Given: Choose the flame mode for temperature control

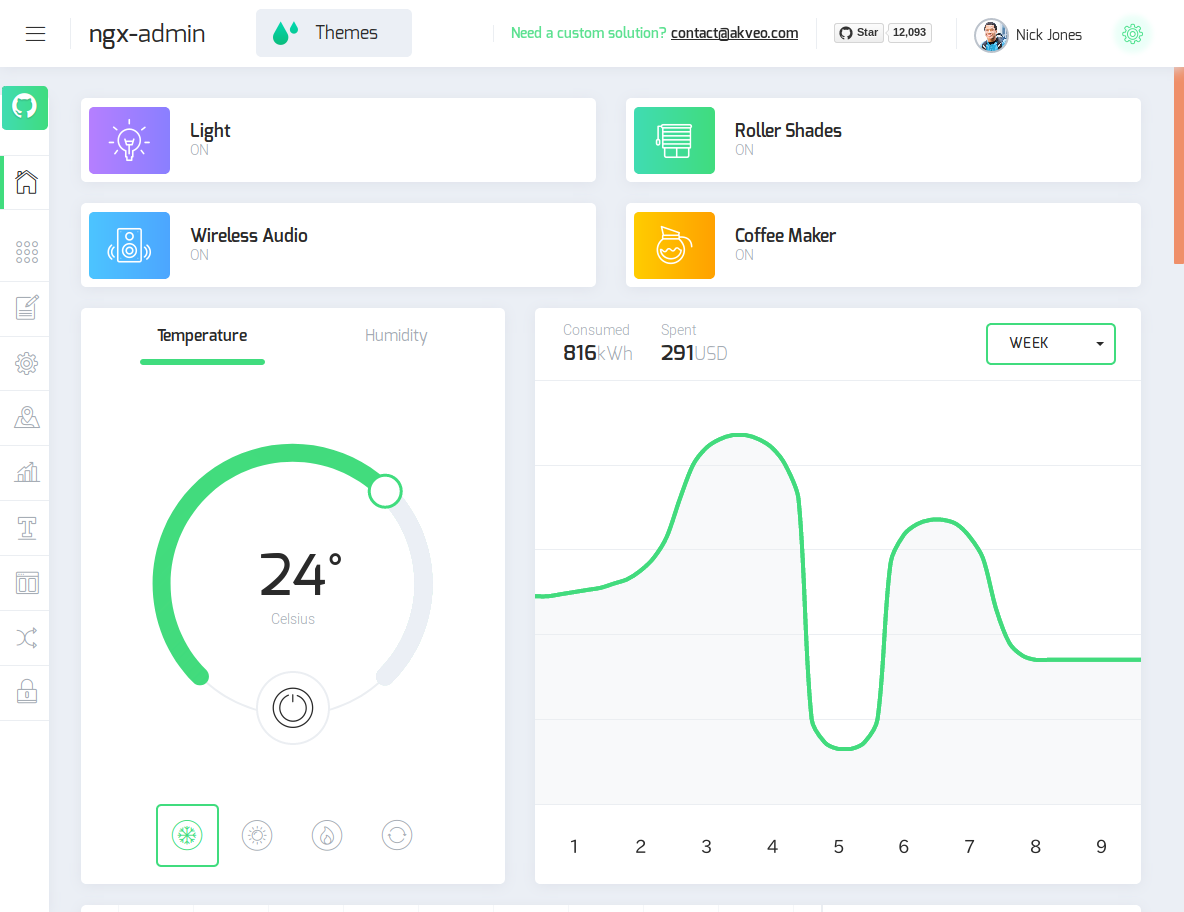Looking at the screenshot, I should 327,835.
